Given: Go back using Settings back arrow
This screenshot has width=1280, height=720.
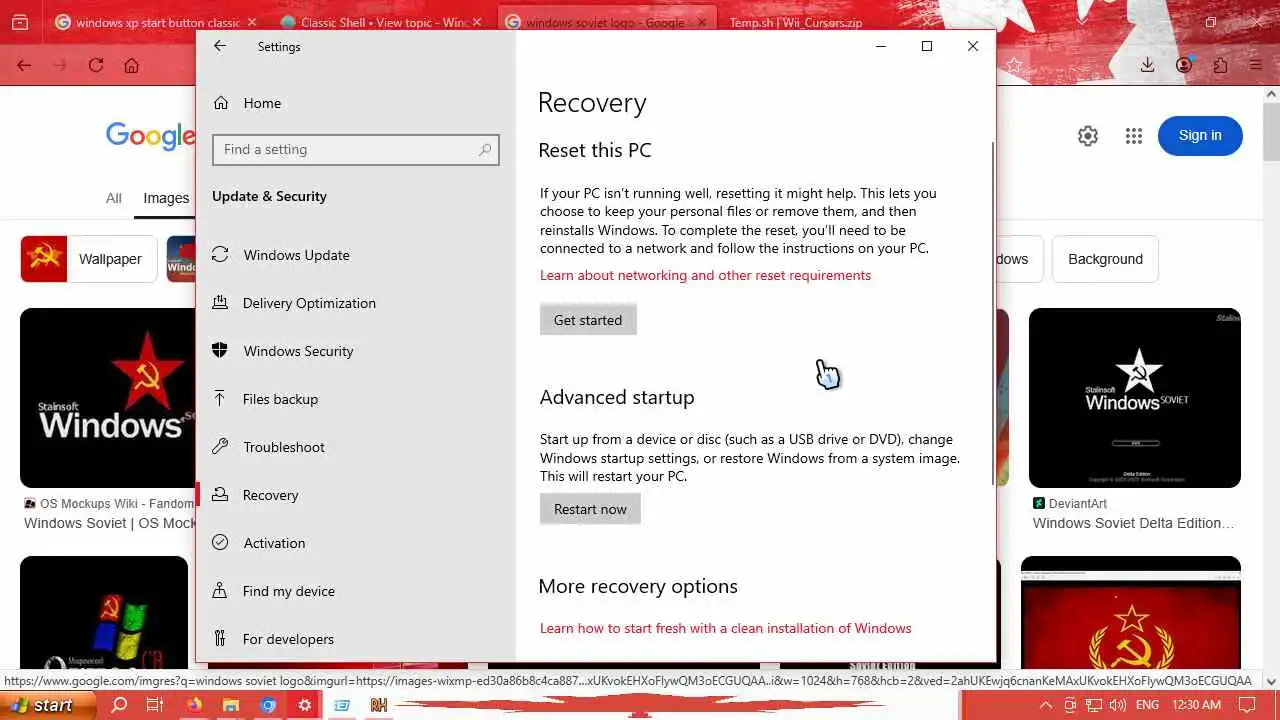Looking at the screenshot, I should (220, 46).
